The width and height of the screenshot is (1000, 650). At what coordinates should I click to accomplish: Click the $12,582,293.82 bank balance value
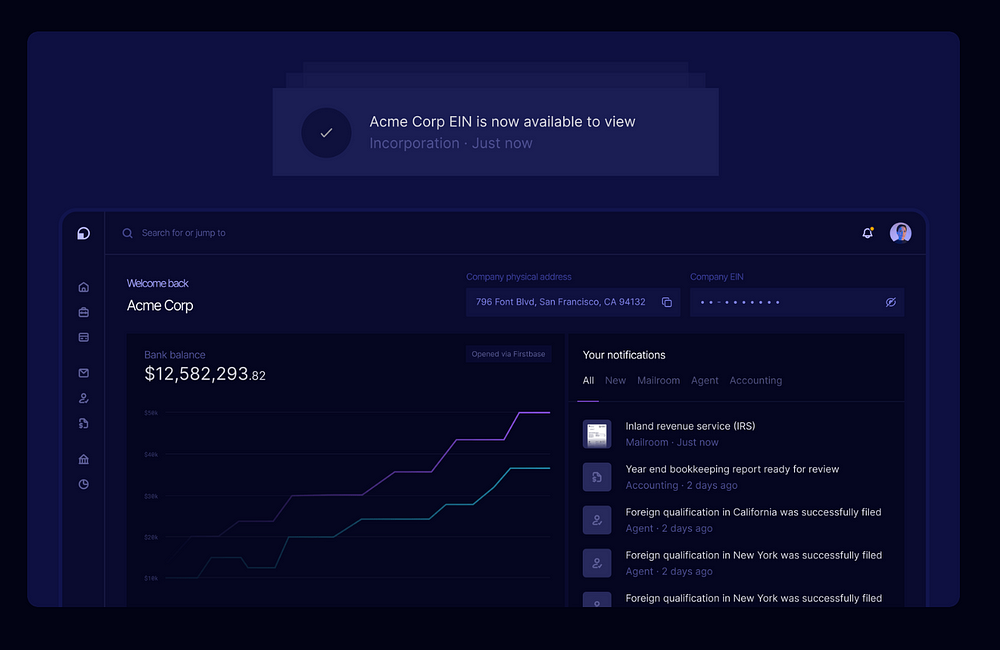coord(205,374)
